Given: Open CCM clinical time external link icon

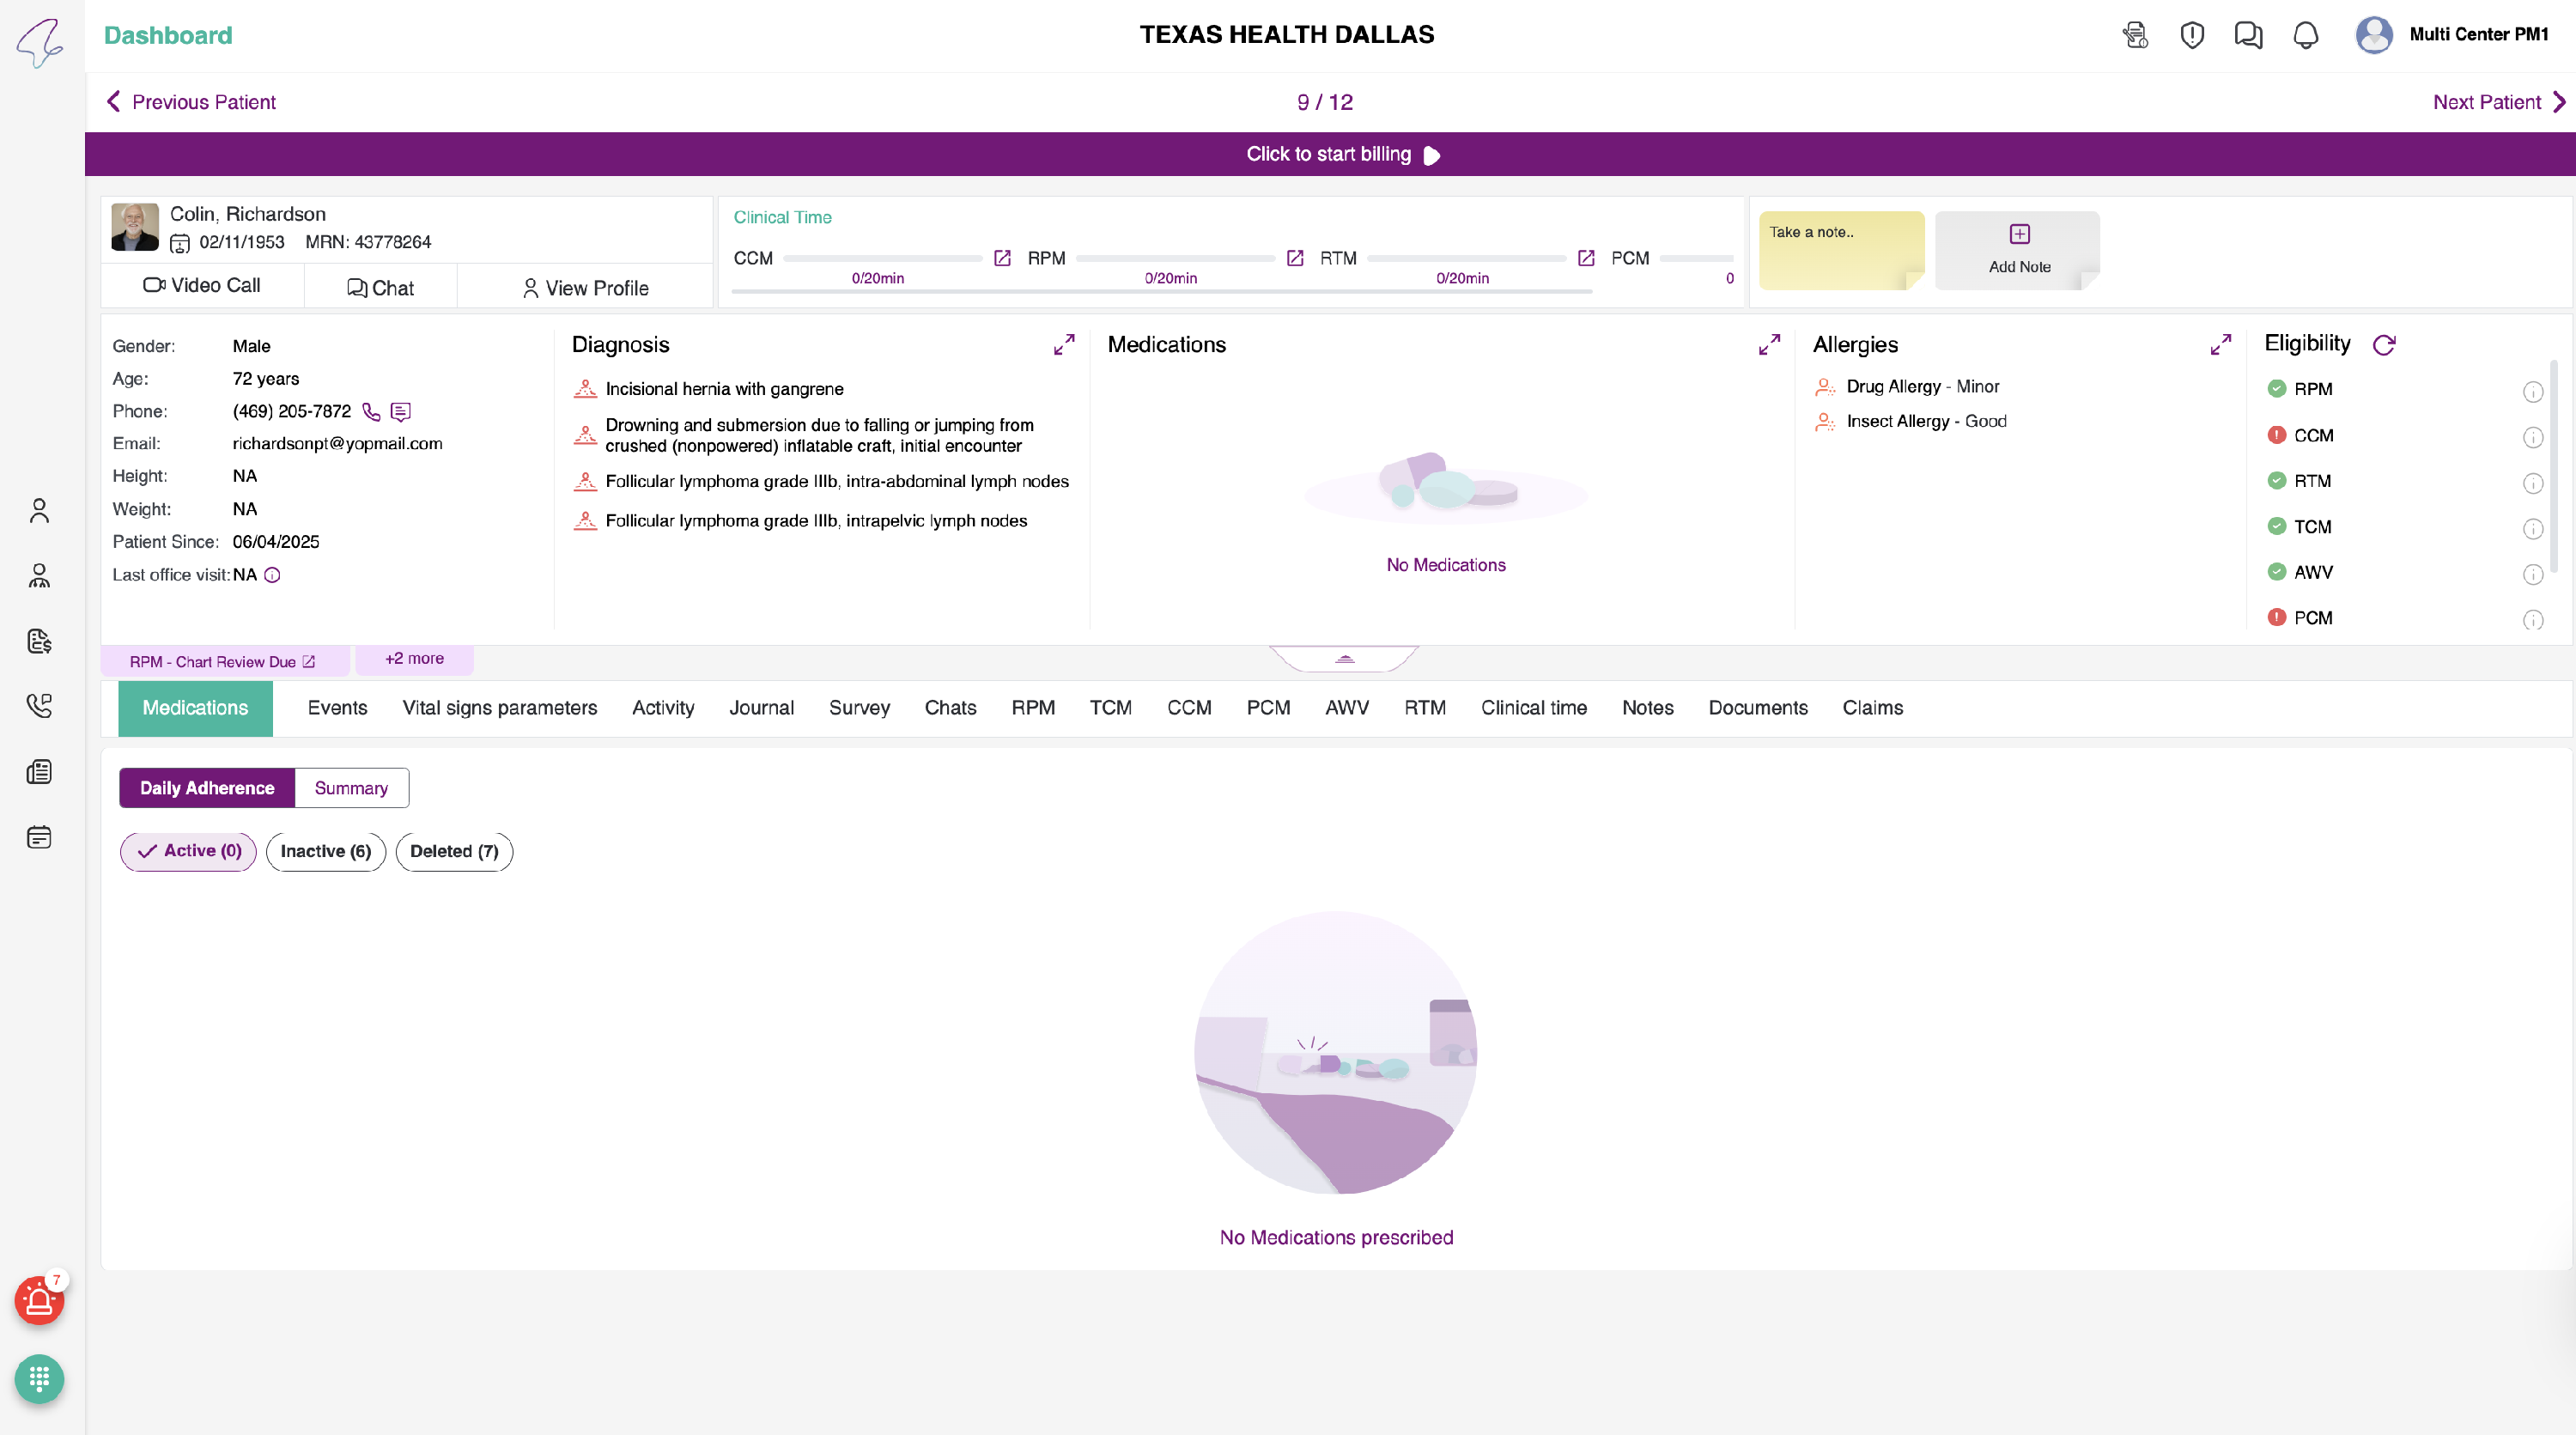Looking at the screenshot, I should [x=1002, y=258].
